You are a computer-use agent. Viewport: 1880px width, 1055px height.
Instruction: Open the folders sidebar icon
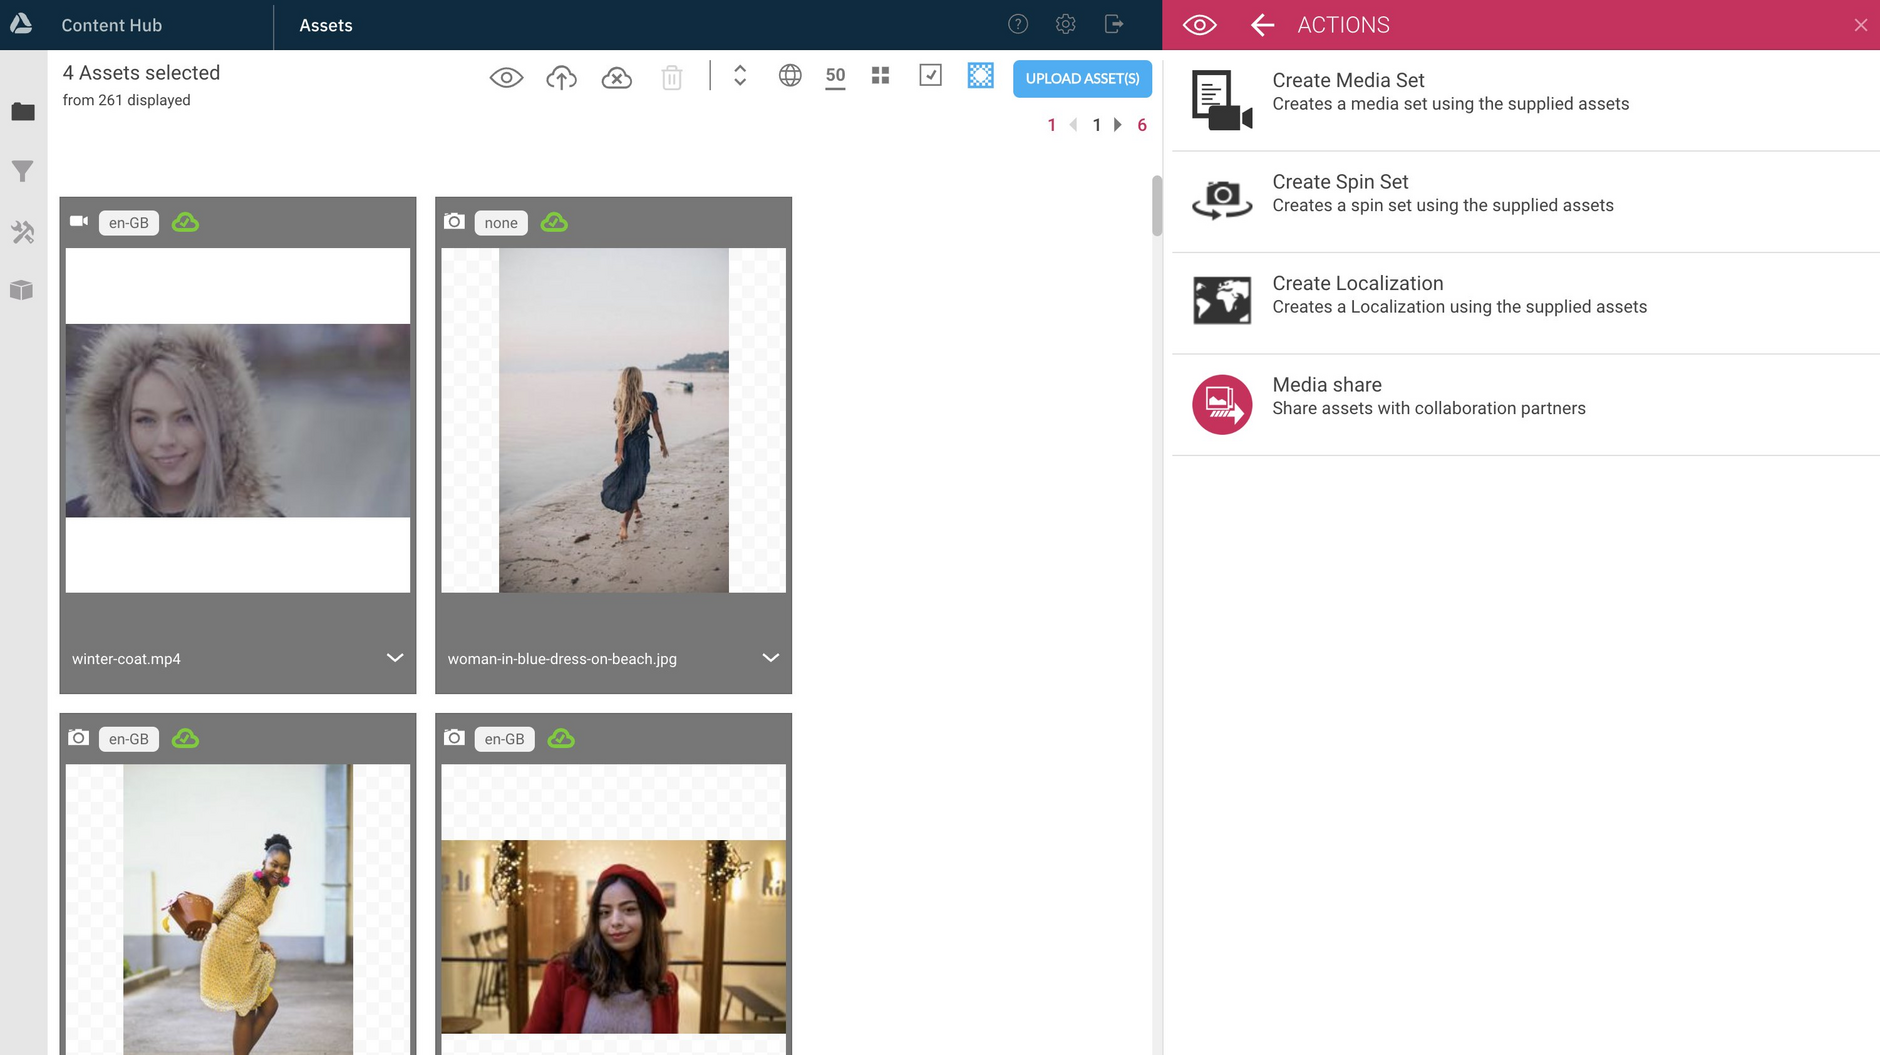tap(22, 111)
